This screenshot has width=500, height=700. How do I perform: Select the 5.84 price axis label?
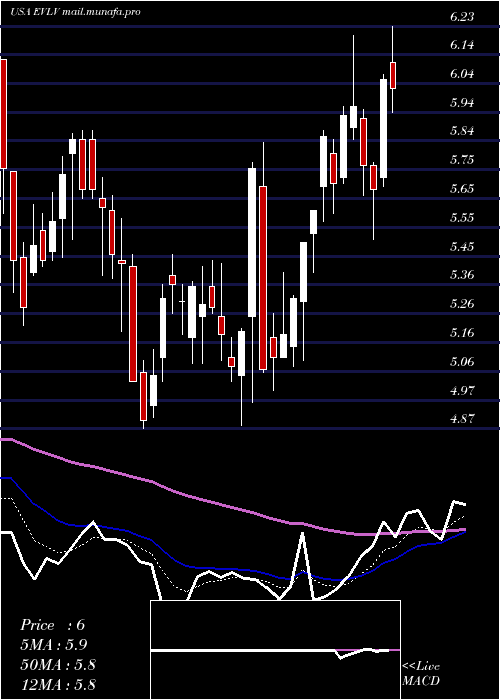tap(462, 131)
